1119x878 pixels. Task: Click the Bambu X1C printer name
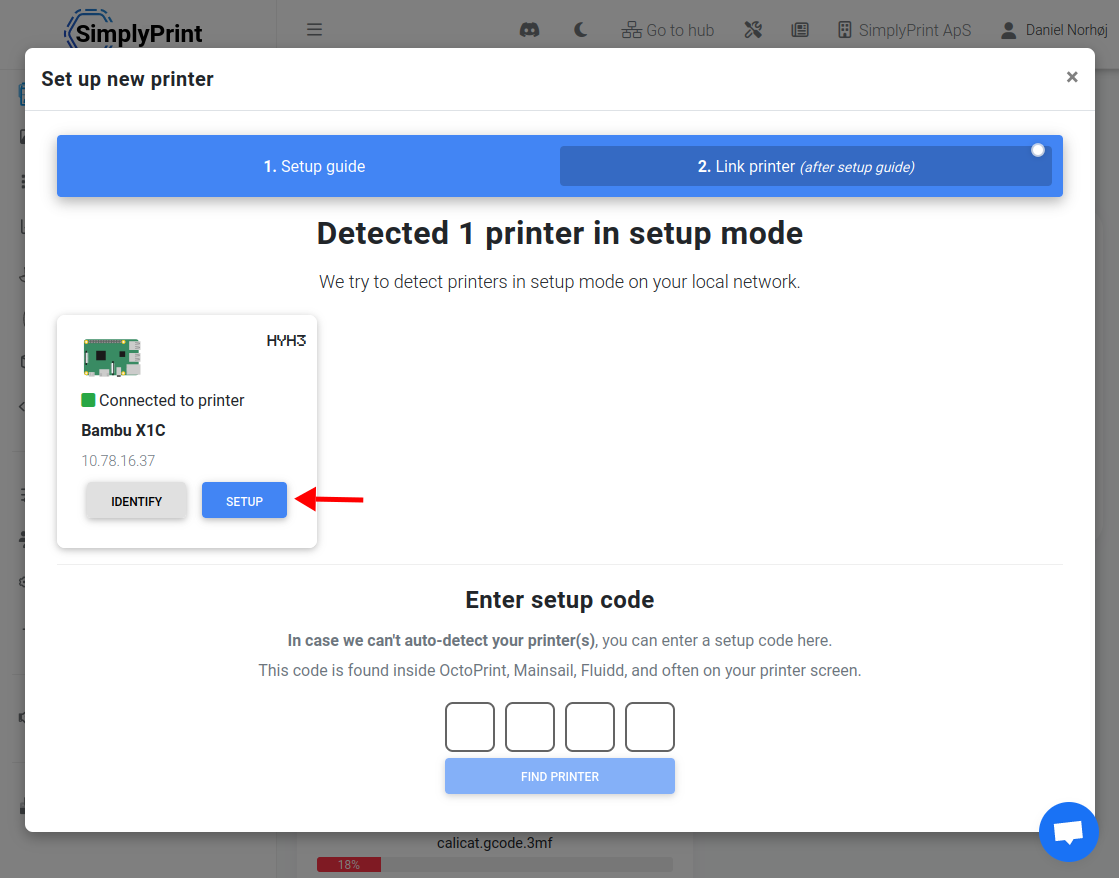pos(123,430)
